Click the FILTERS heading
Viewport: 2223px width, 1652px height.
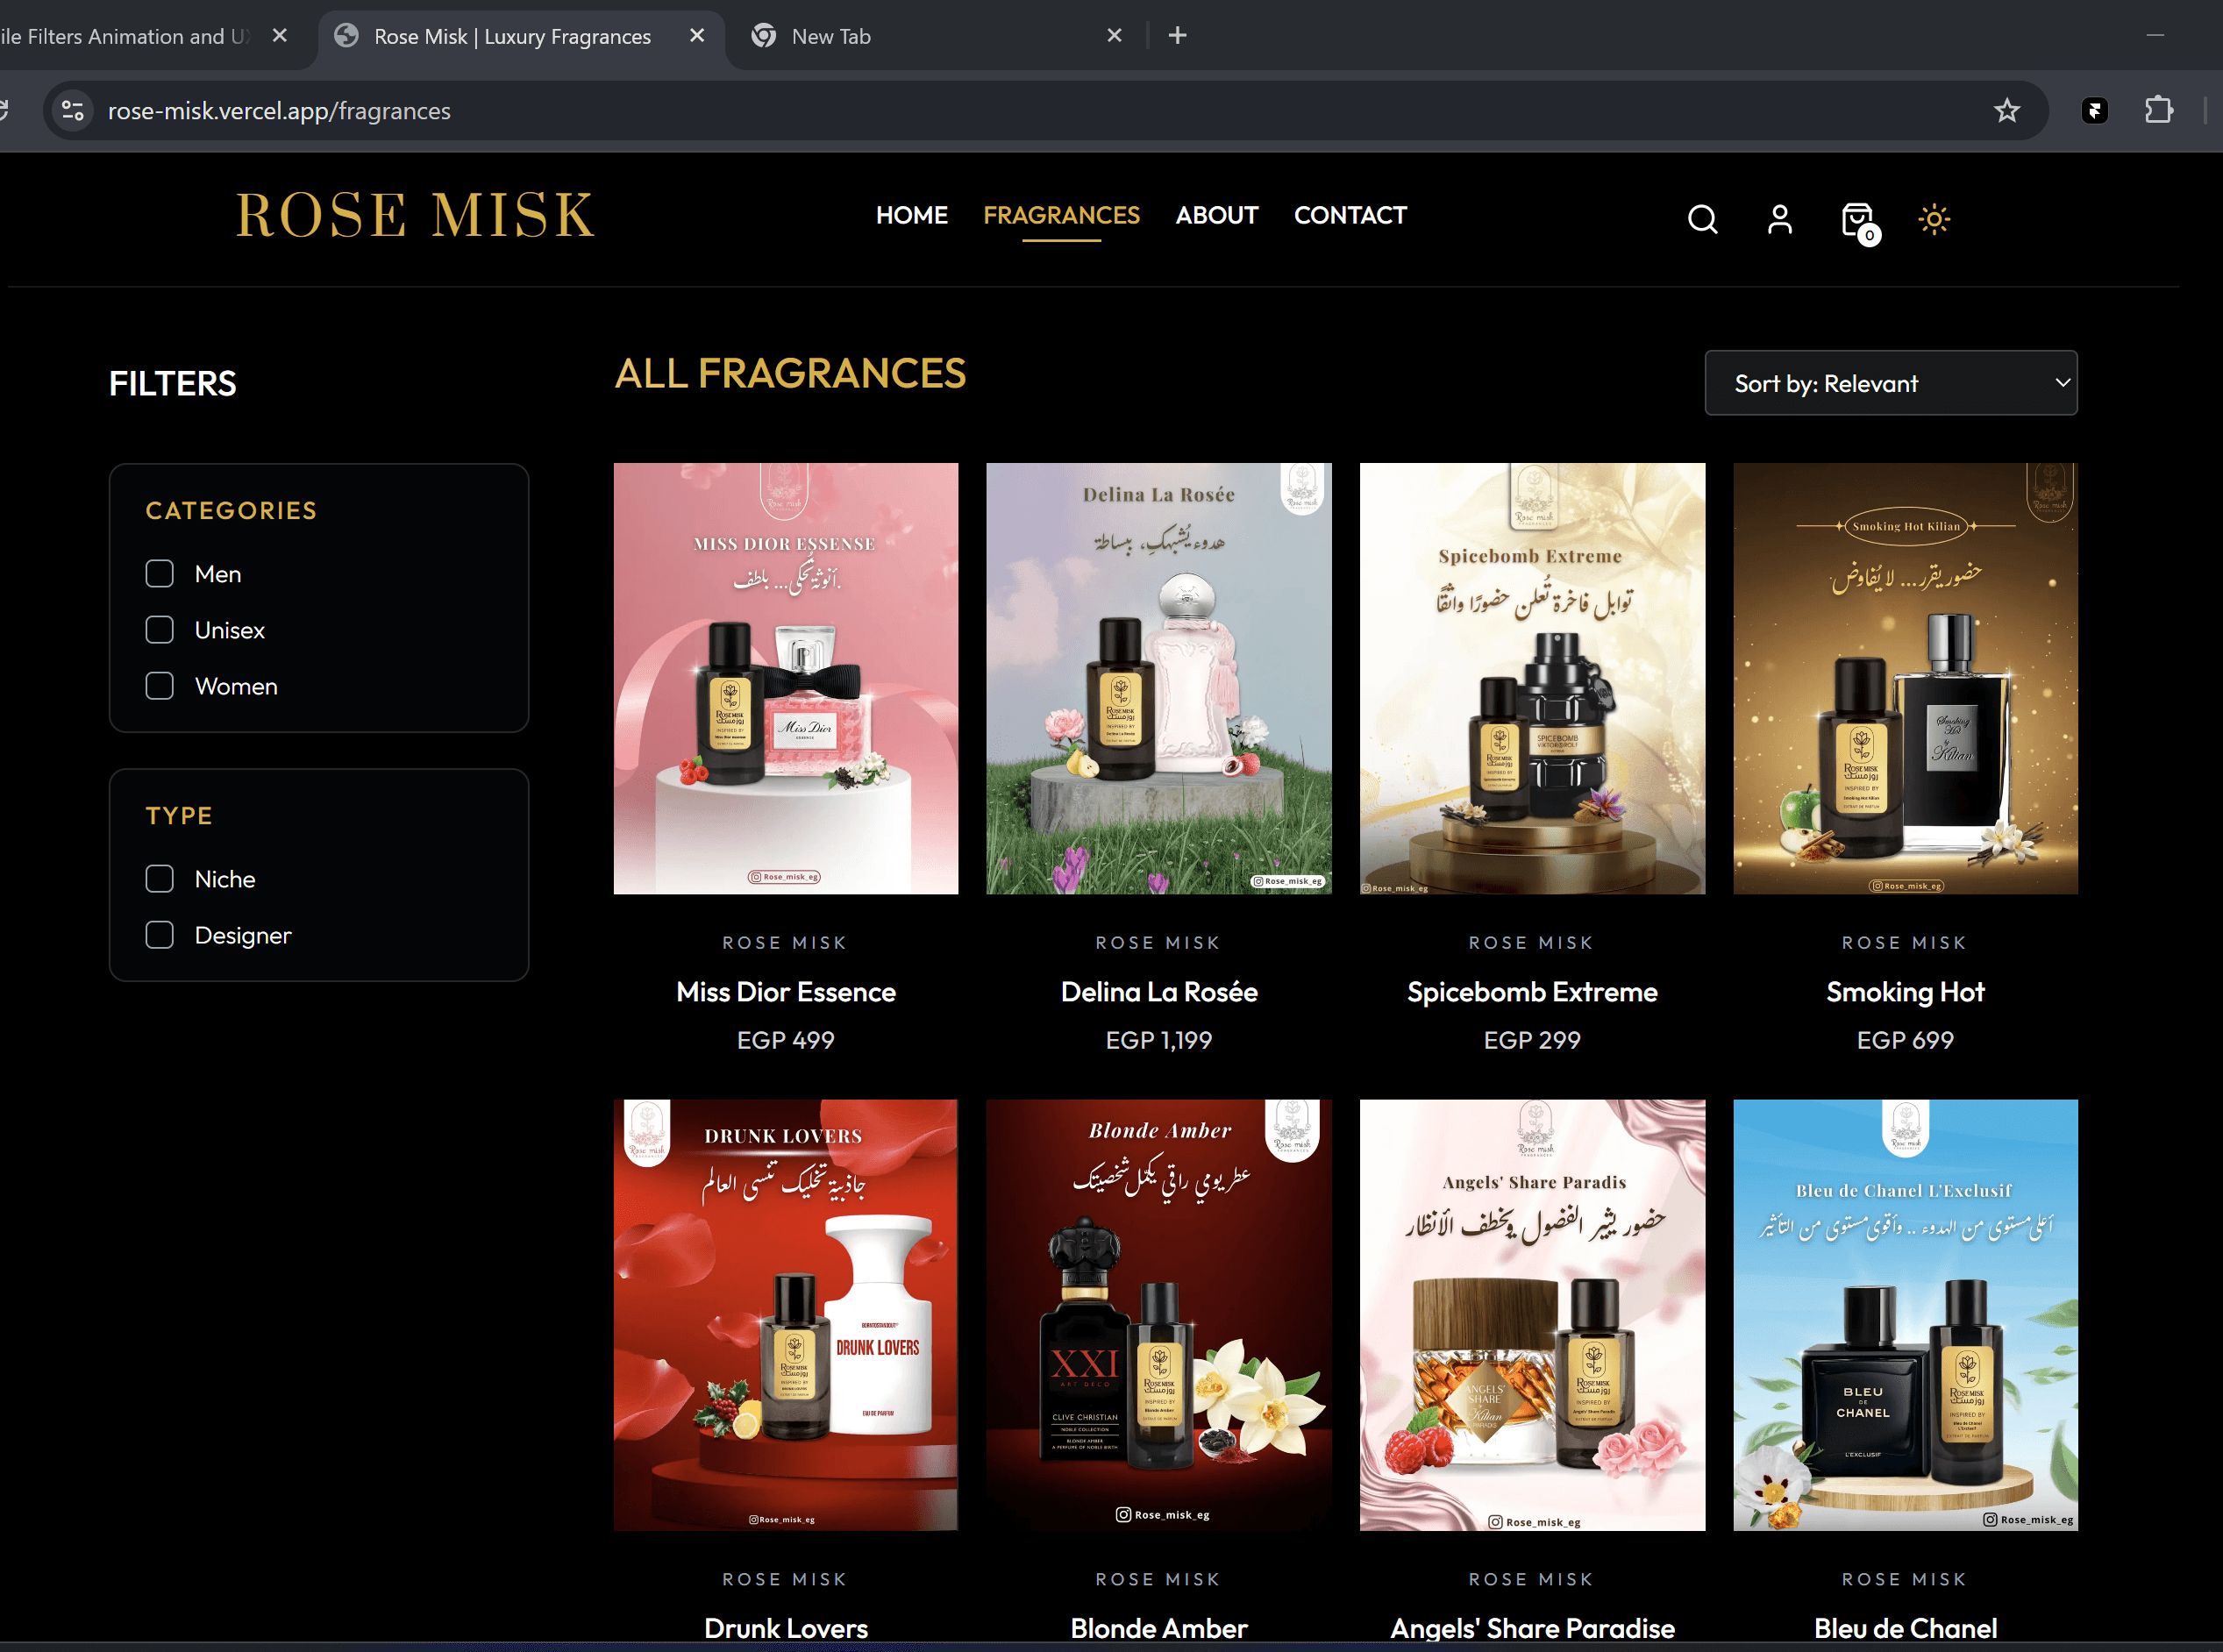[172, 384]
